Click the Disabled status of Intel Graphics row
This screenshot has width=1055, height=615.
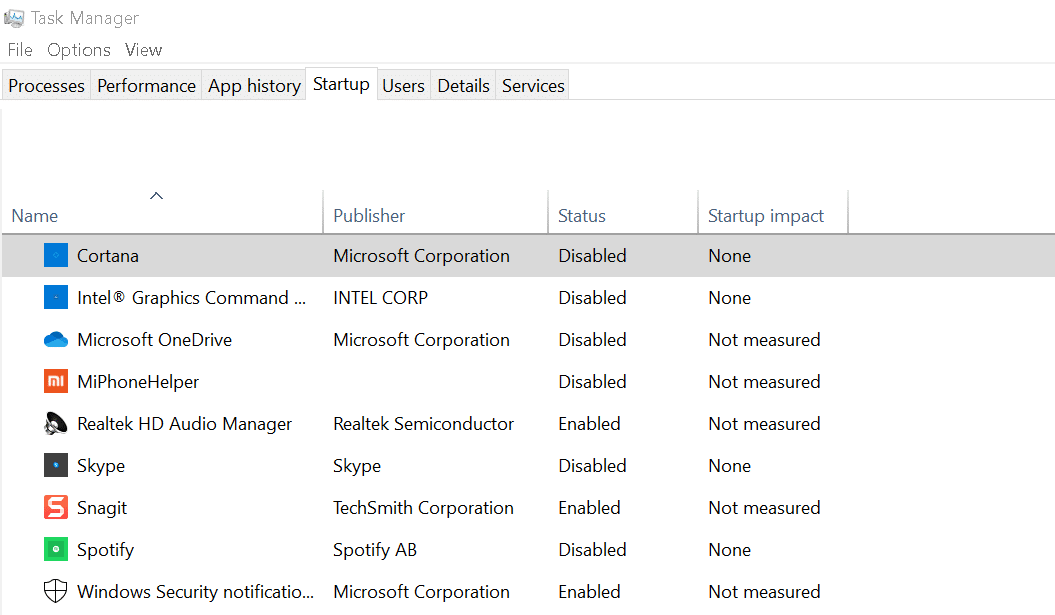click(592, 297)
